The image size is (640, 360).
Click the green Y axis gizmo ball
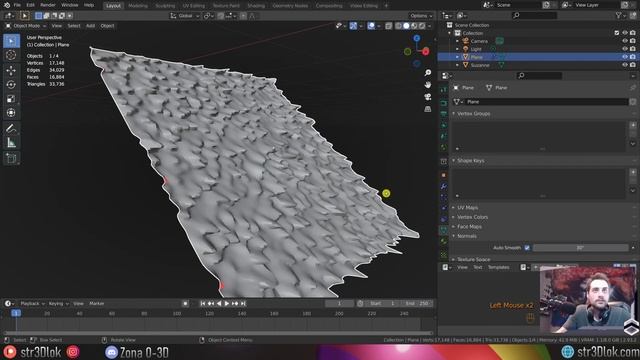pos(407,51)
